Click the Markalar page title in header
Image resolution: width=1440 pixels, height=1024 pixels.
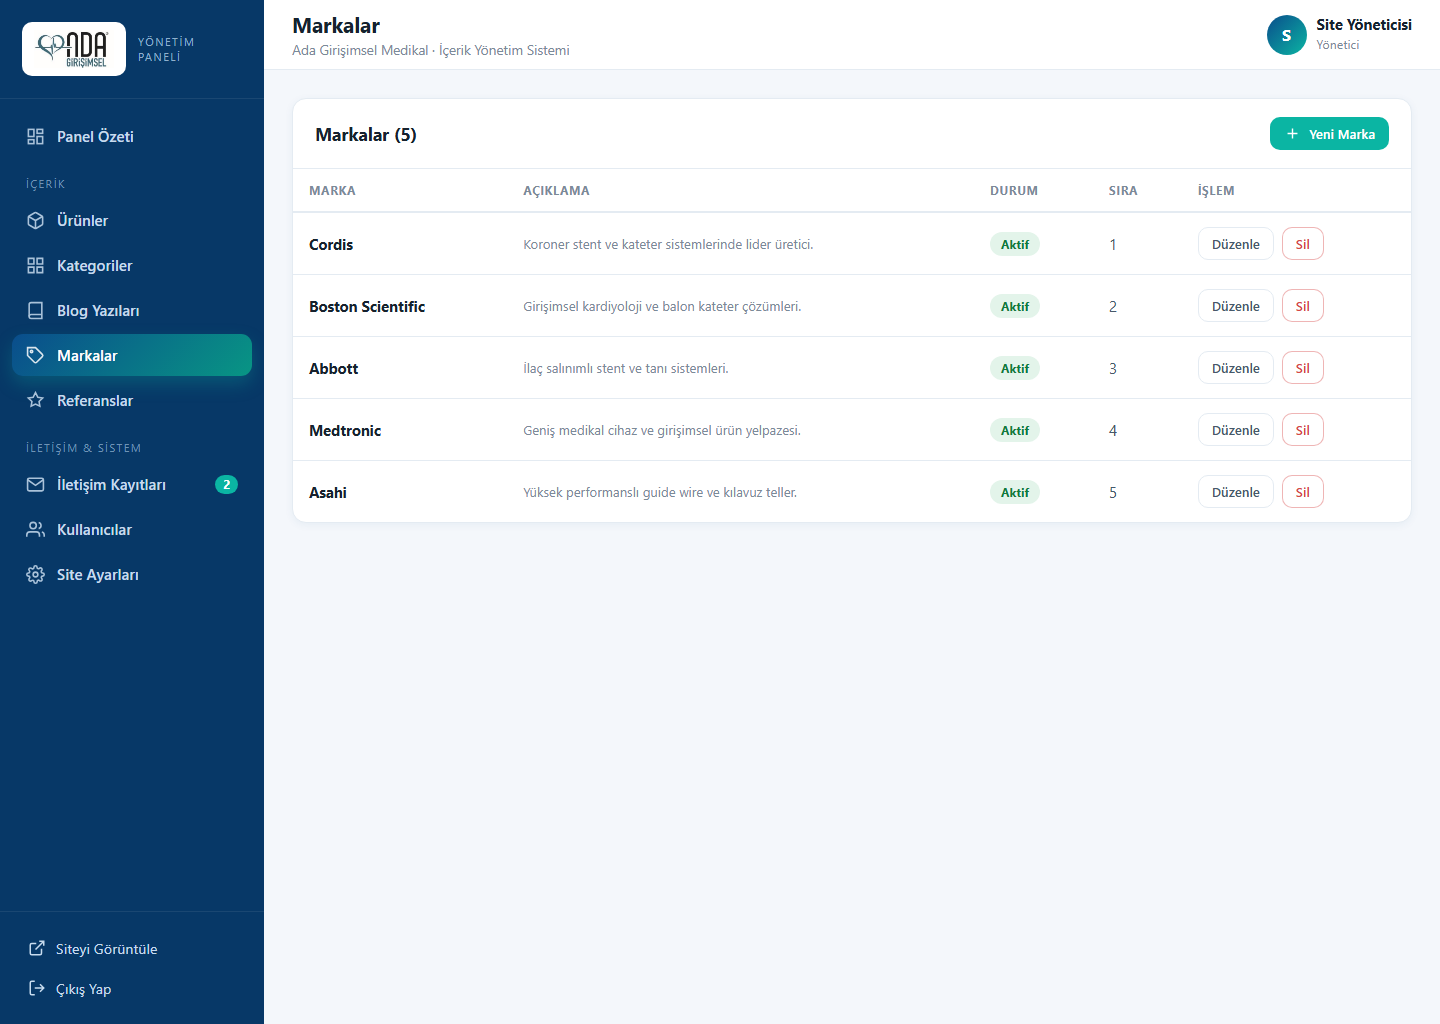[x=336, y=26]
